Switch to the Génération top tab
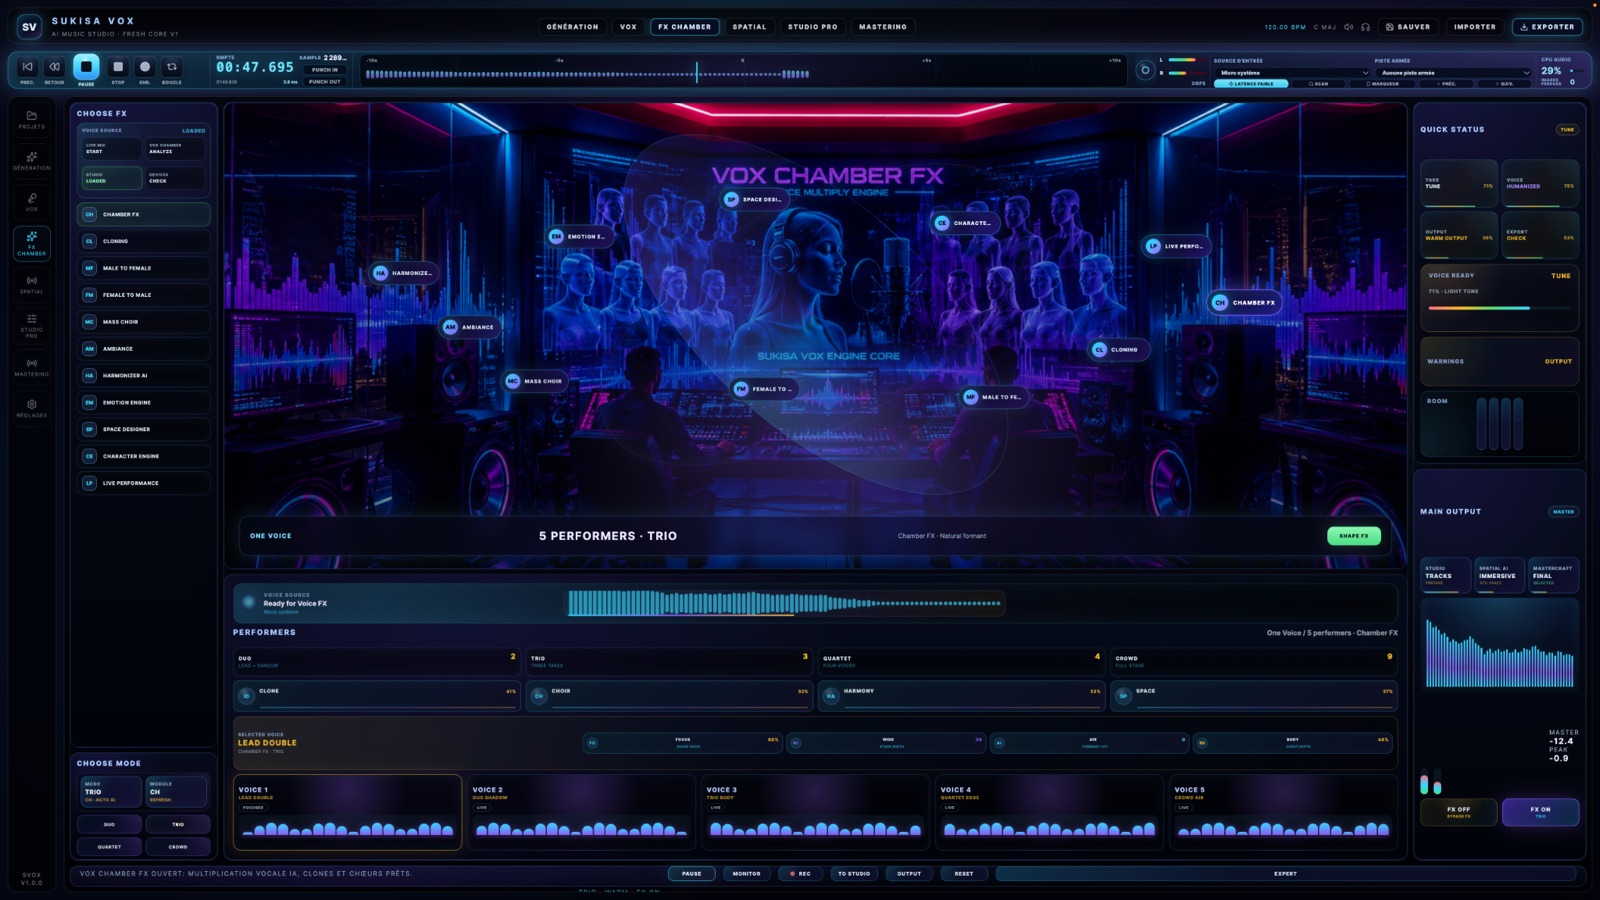 pos(572,27)
